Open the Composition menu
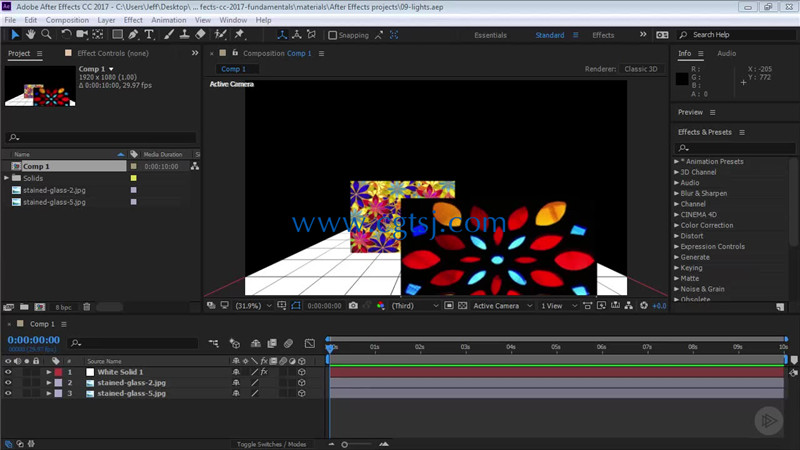 tap(67, 20)
